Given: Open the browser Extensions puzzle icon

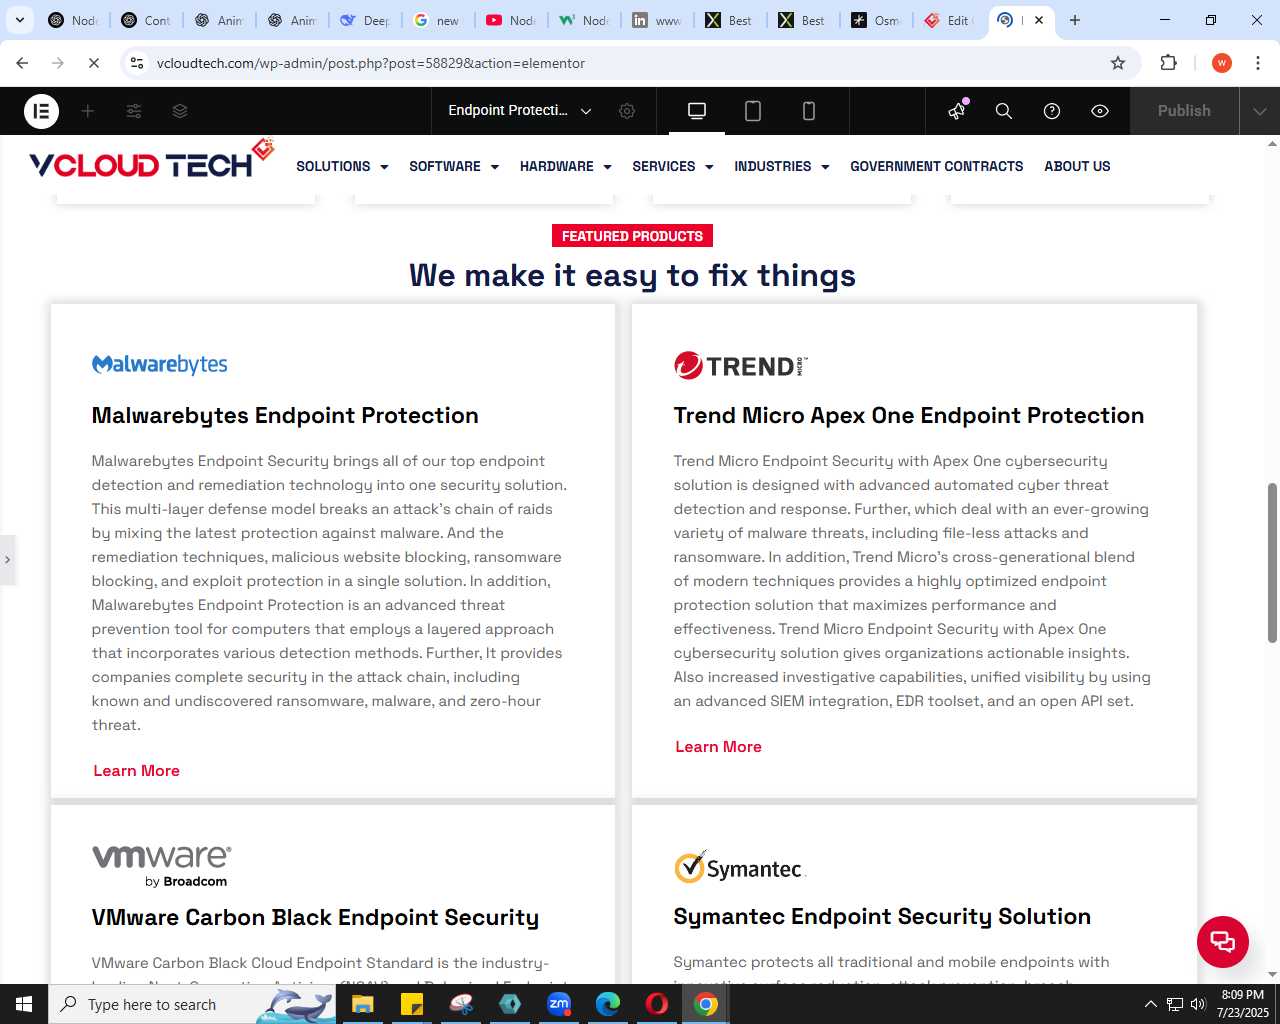Looking at the screenshot, I should coord(1168,63).
